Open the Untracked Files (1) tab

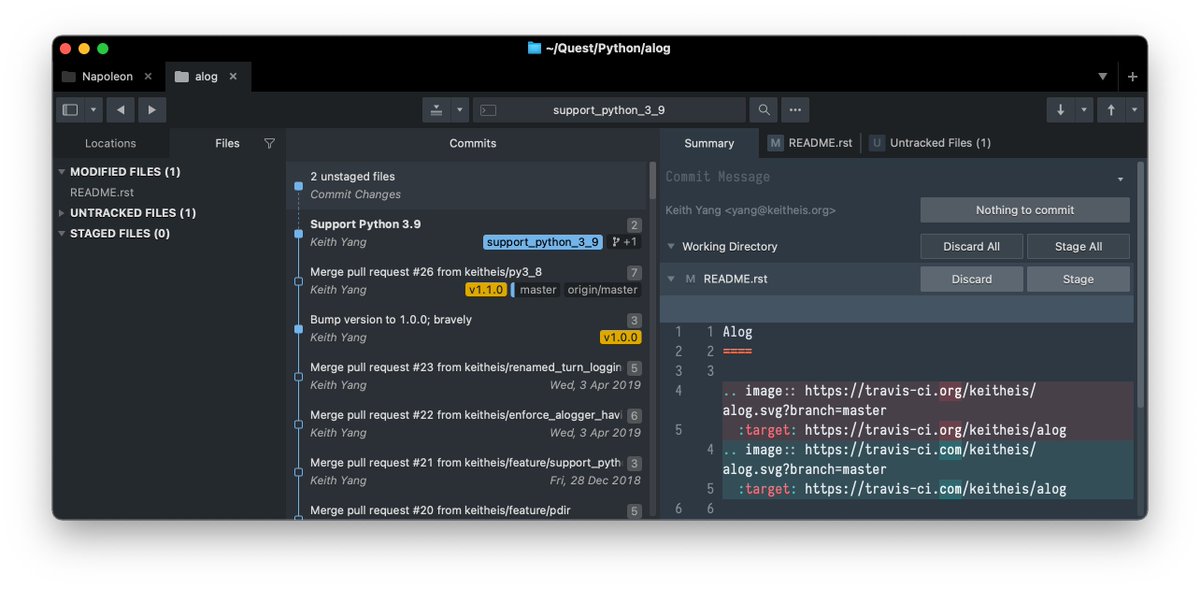[x=930, y=143]
